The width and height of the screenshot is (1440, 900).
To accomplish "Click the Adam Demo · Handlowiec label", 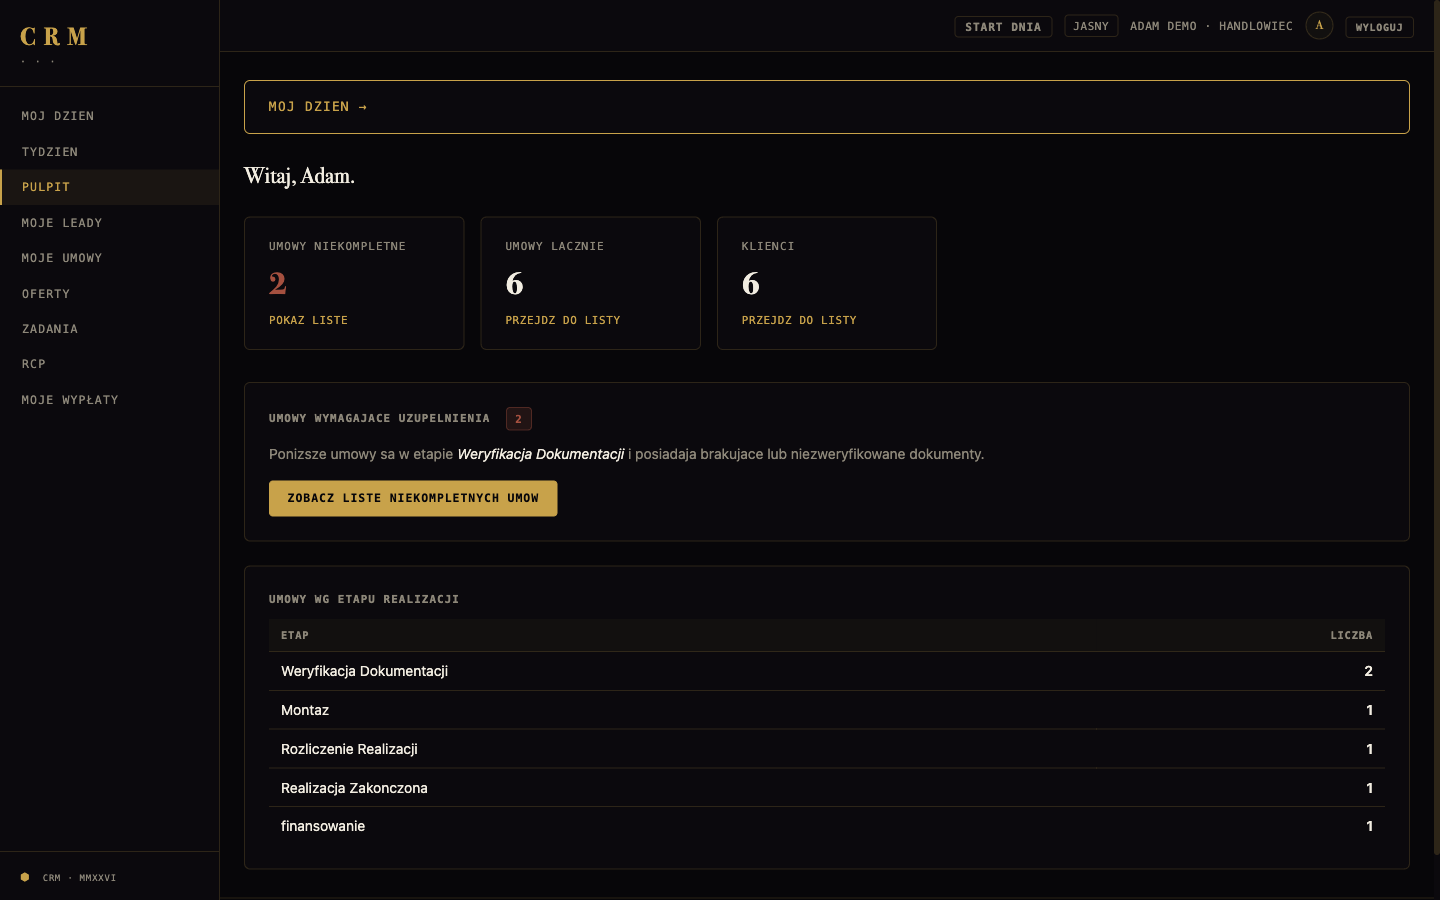I will point(1211,26).
